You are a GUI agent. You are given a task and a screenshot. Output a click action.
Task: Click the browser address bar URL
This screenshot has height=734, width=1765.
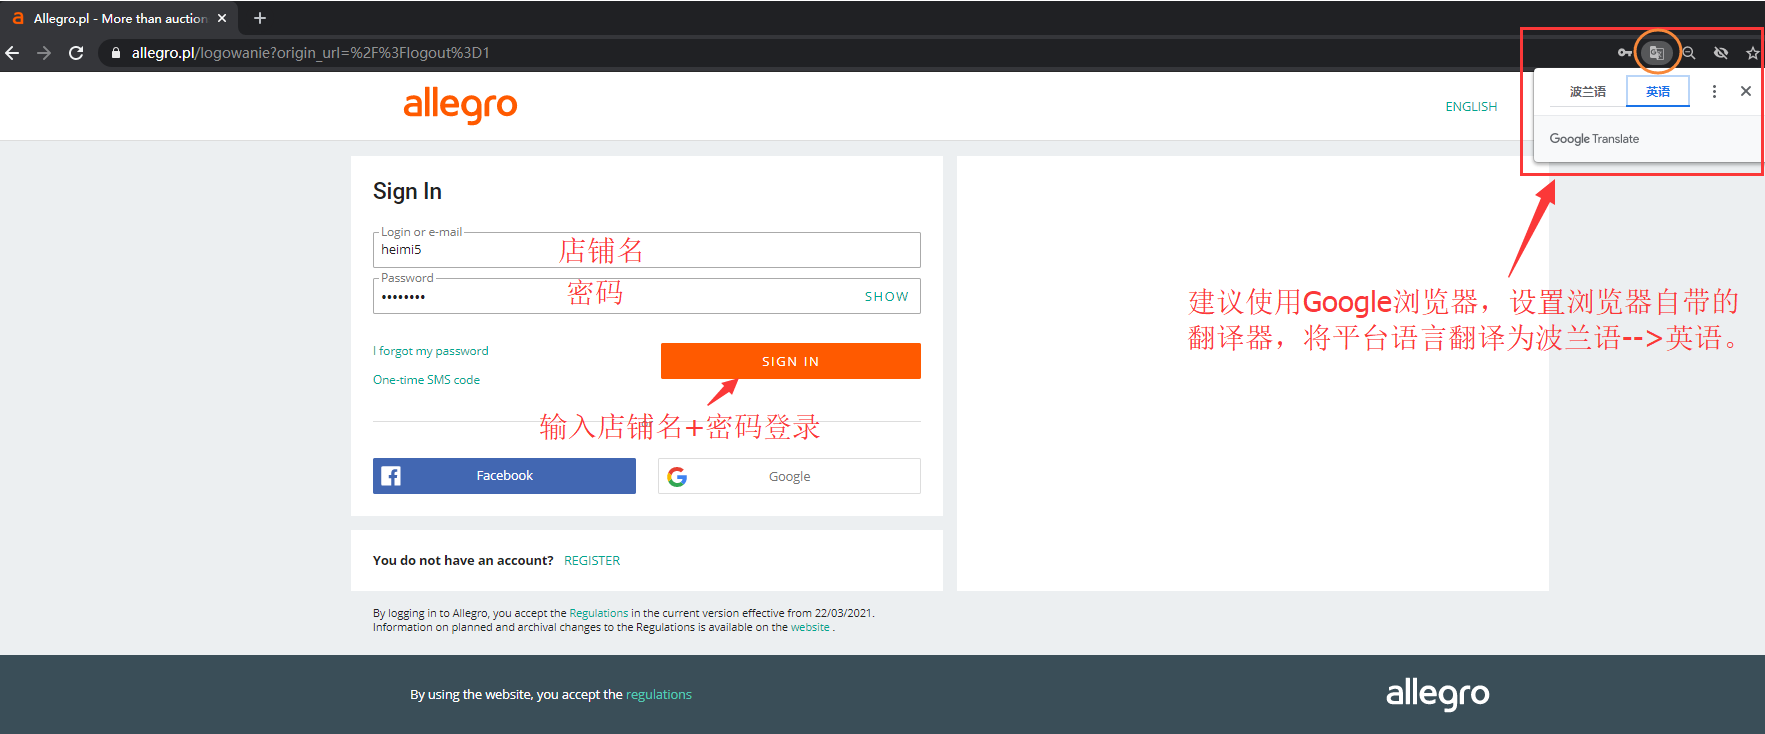tap(311, 53)
